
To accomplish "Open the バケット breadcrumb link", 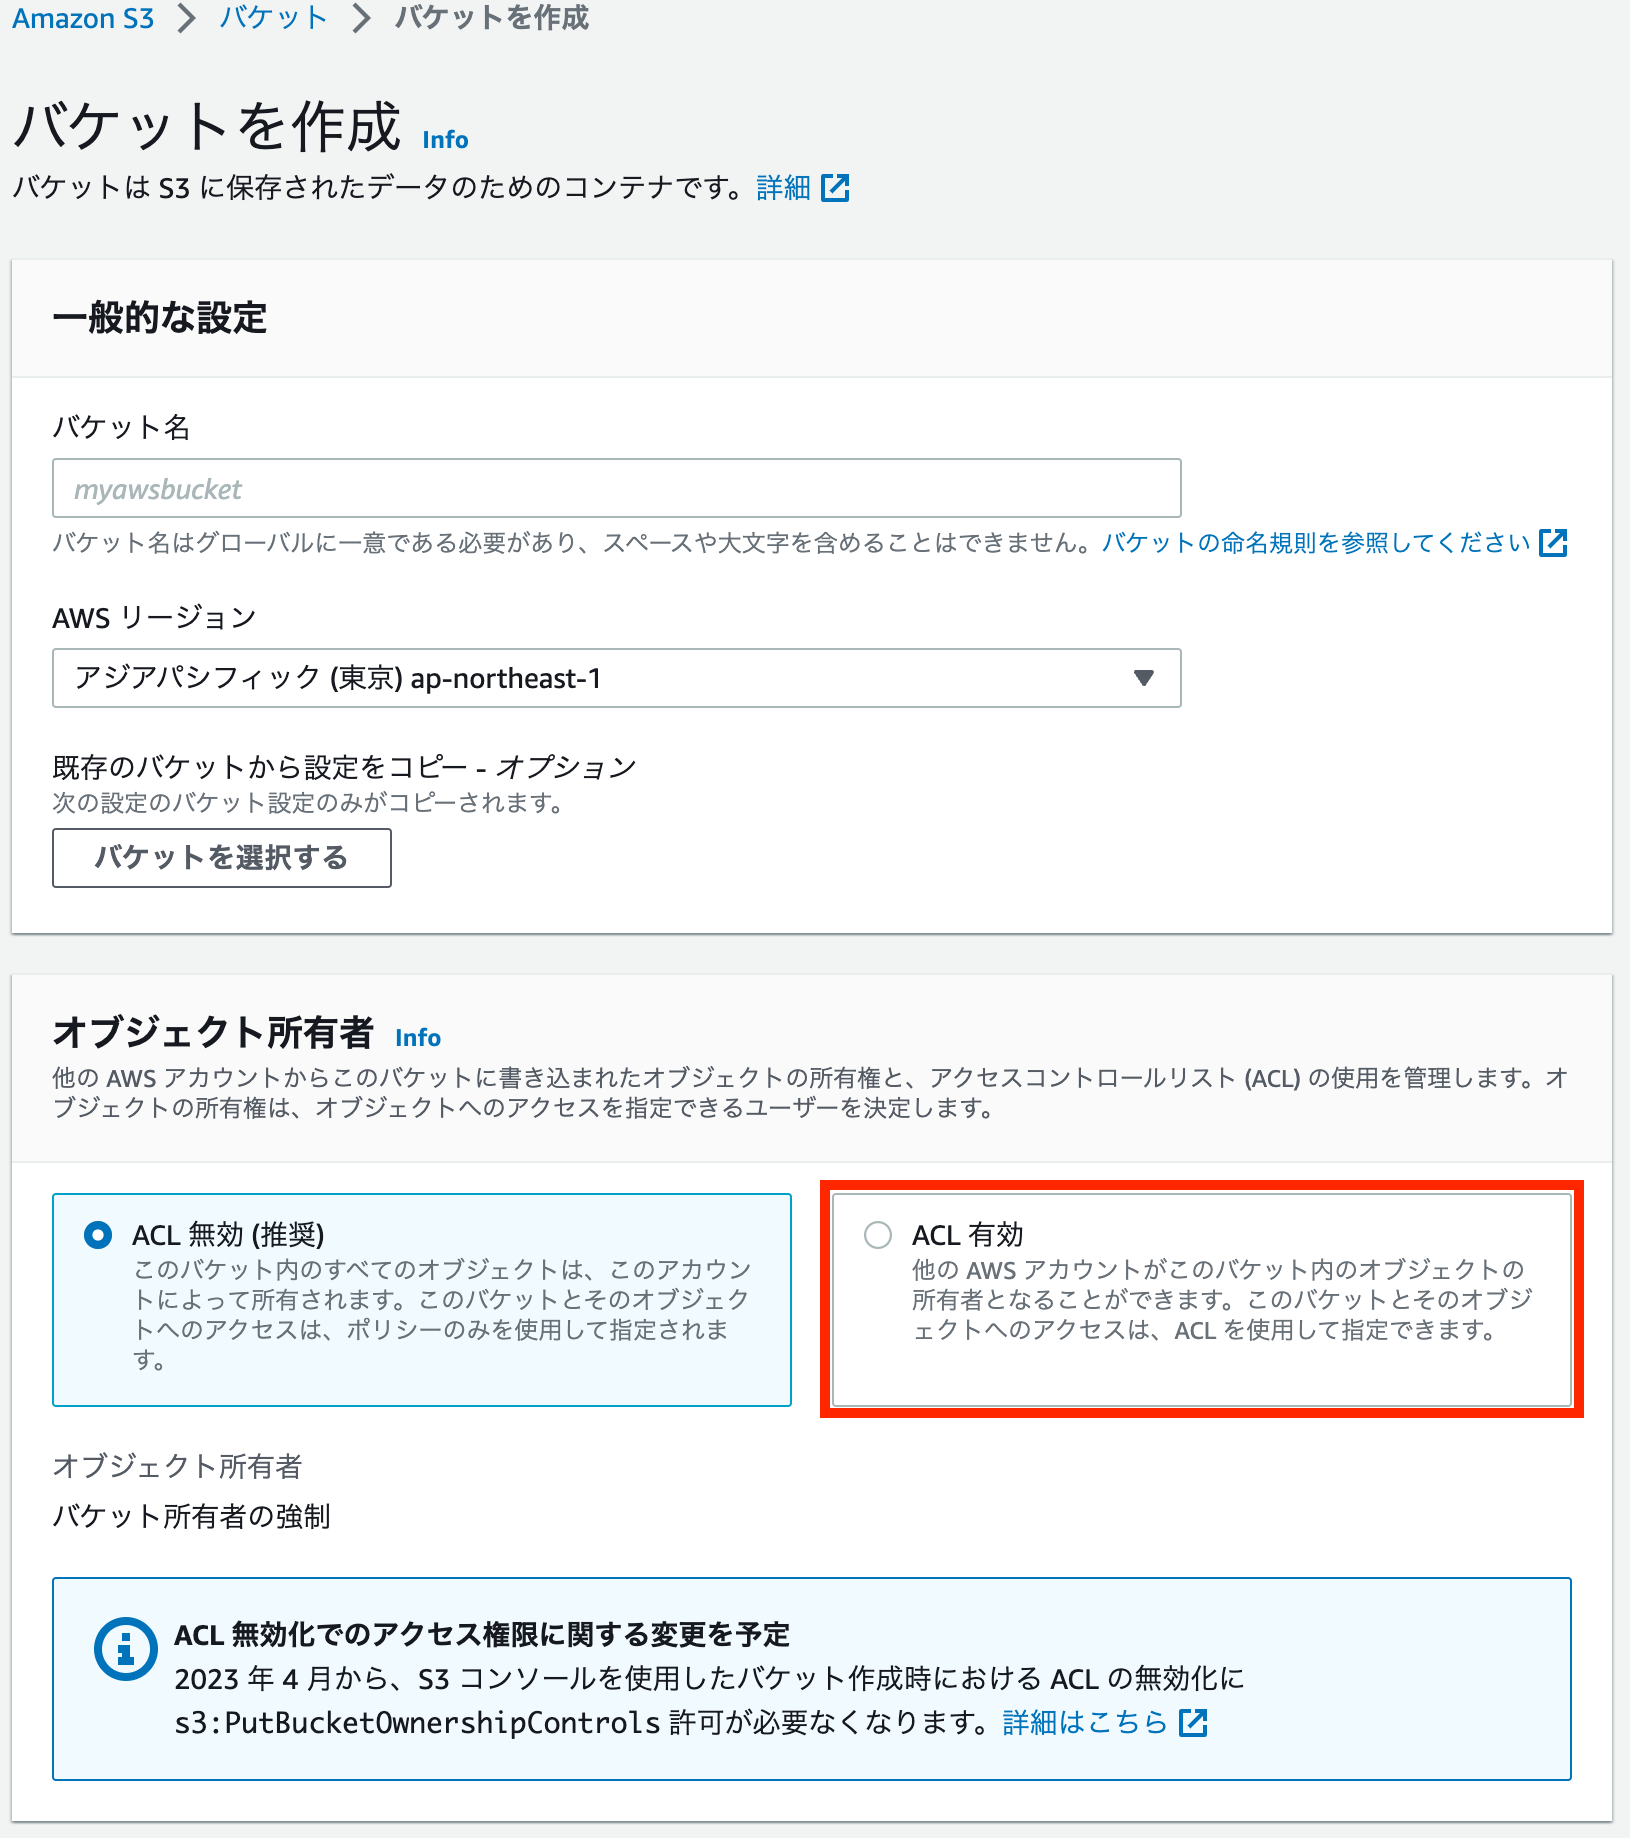I will pos(272,18).
